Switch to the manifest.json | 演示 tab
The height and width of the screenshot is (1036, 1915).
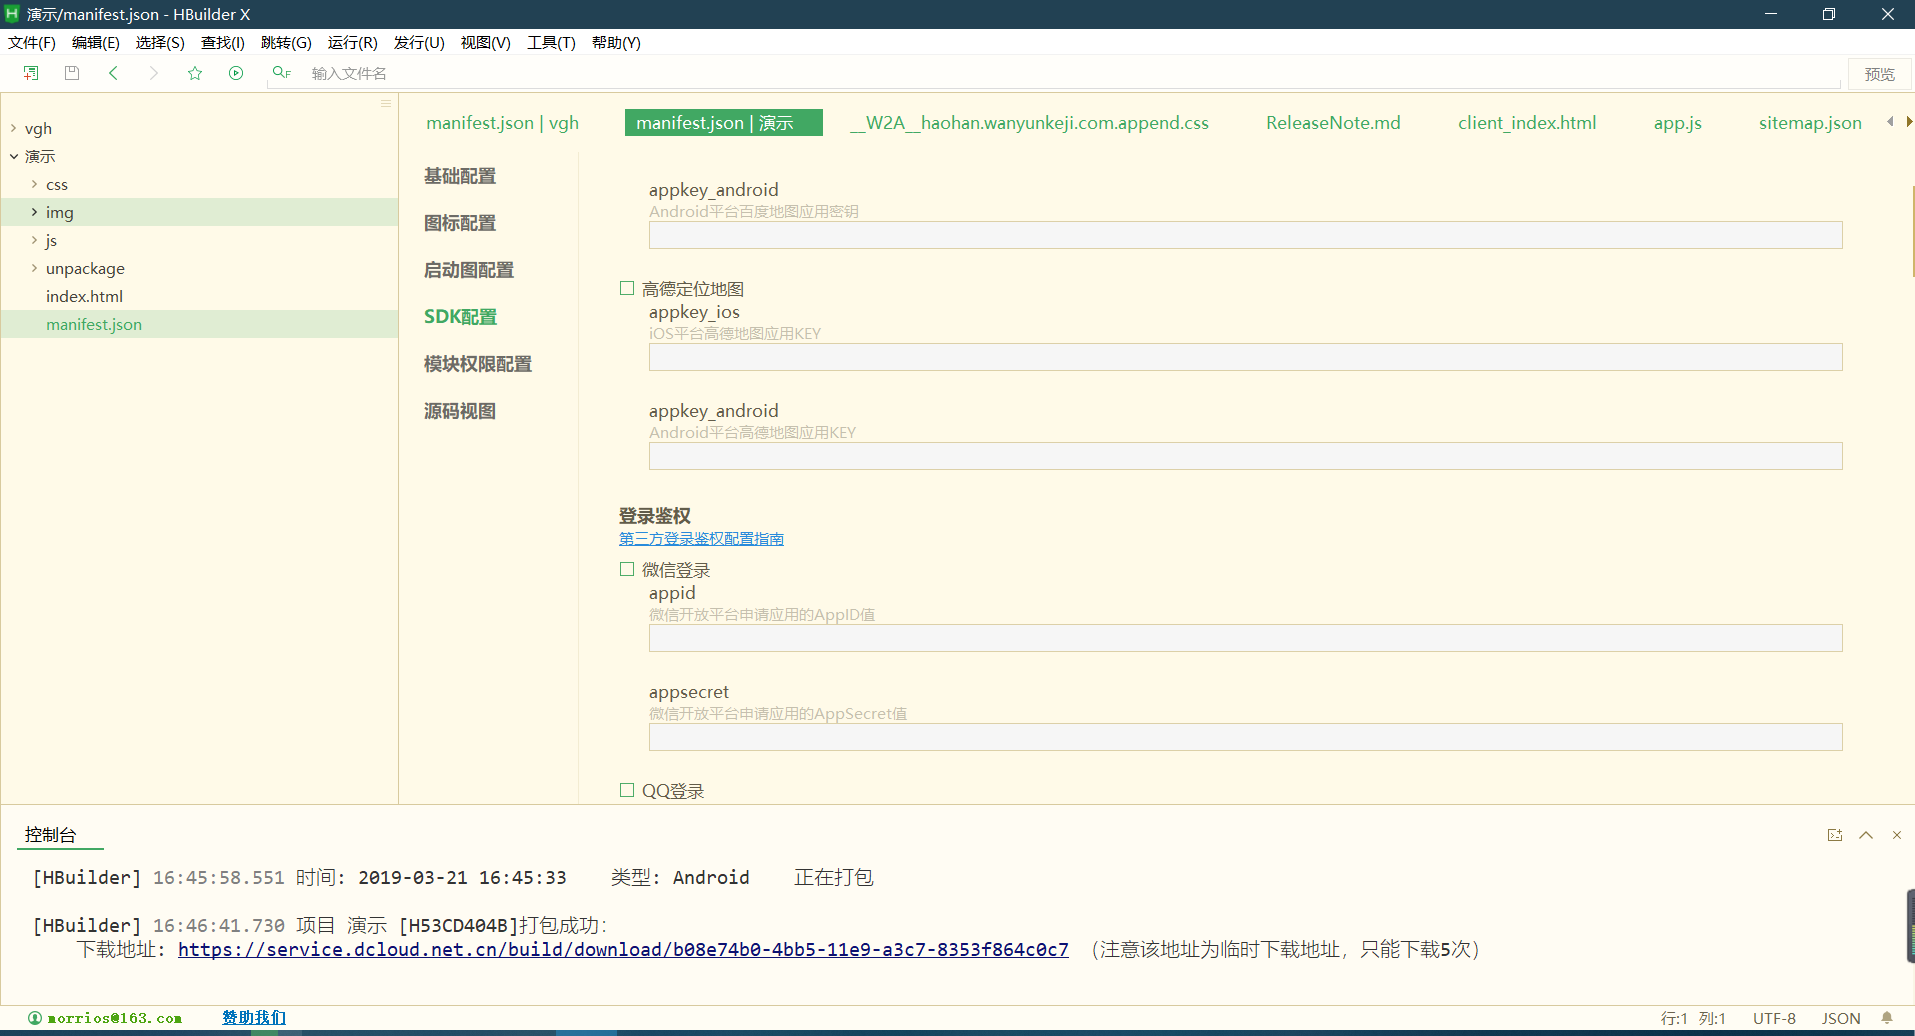pos(724,122)
